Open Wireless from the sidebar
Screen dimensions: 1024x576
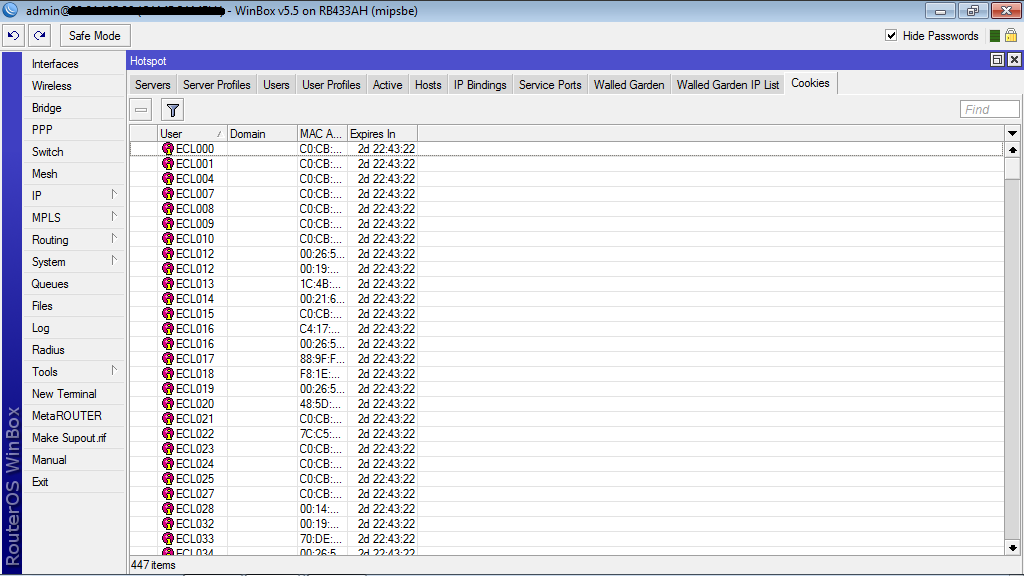point(74,86)
